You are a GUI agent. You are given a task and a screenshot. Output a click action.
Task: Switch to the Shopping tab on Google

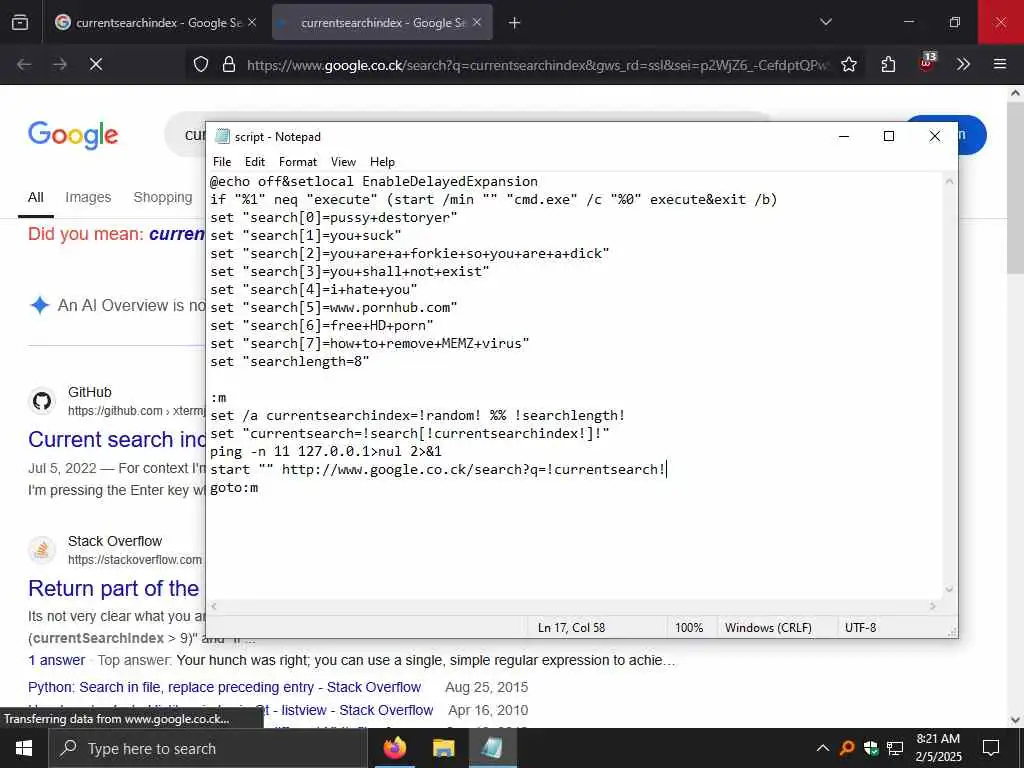pos(163,197)
